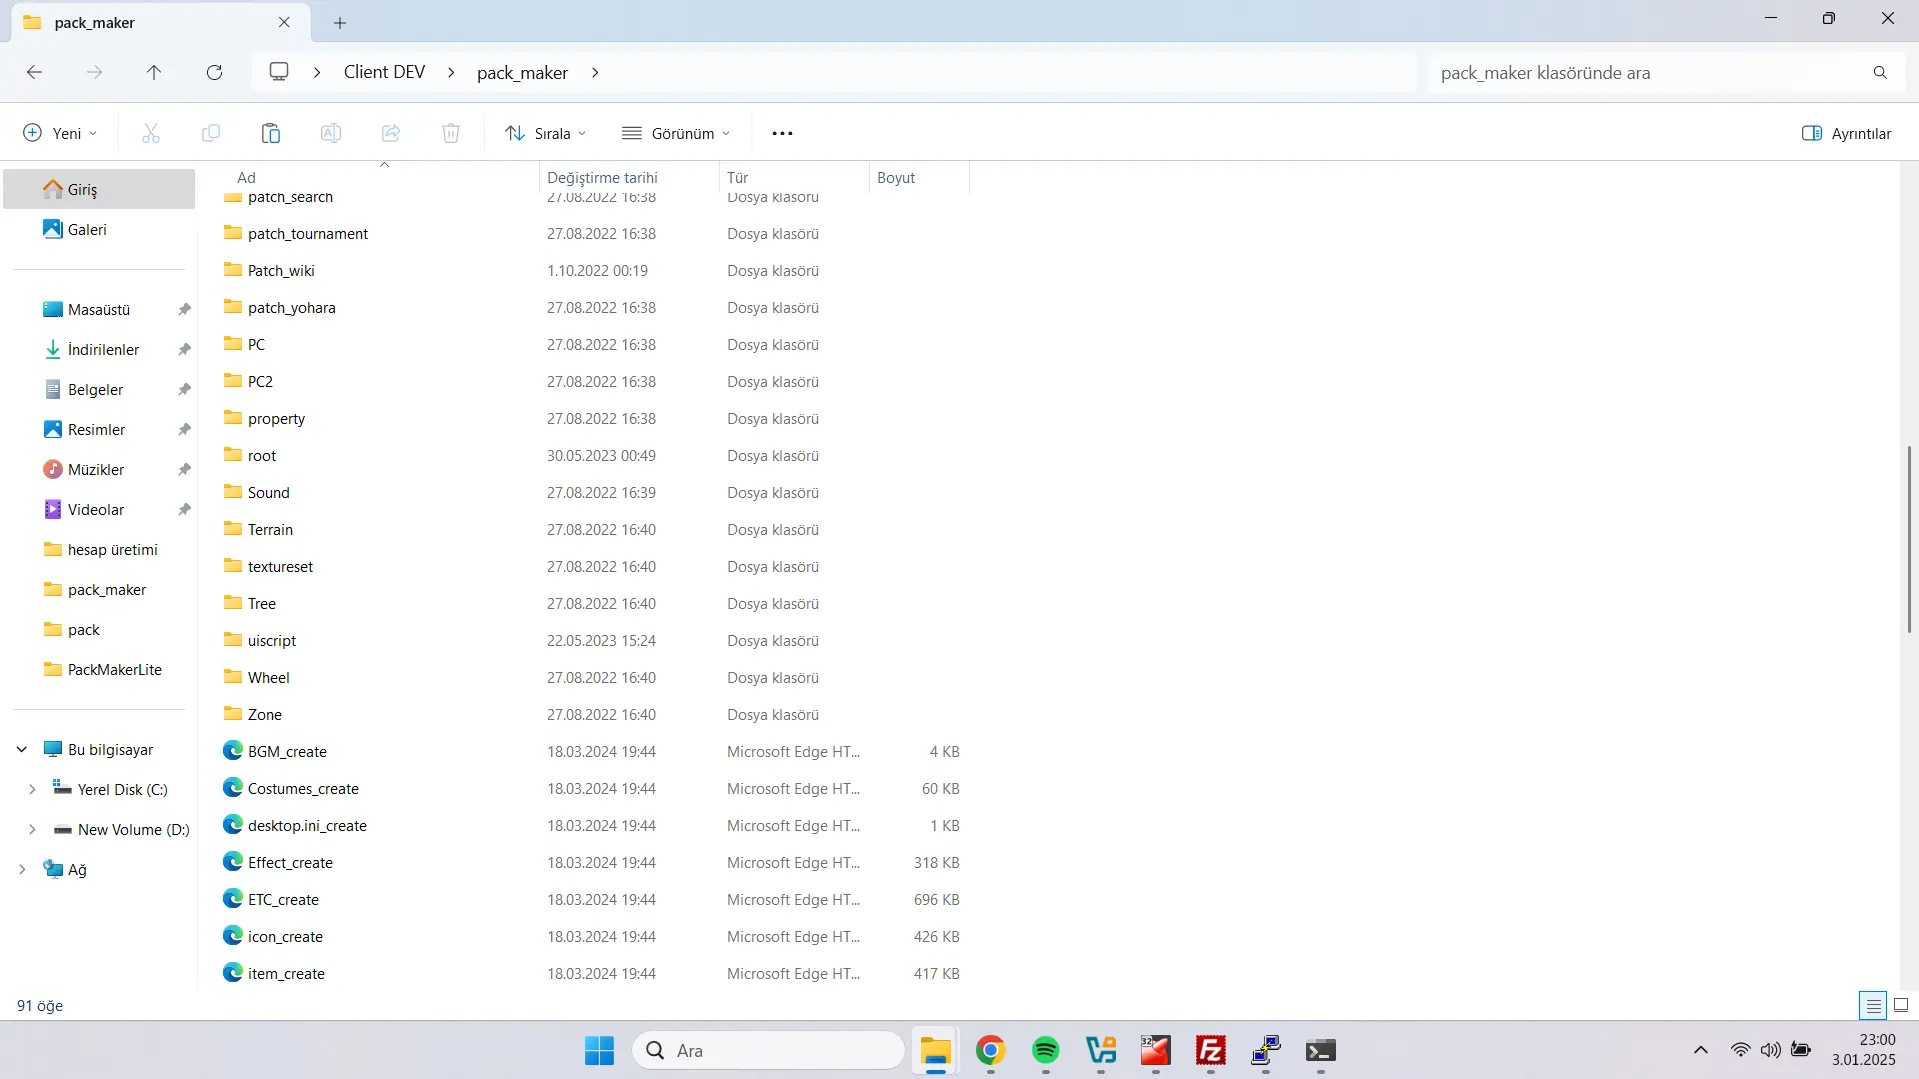Open Spotify from the taskbar
The image size is (1919, 1079).
pyautogui.click(x=1045, y=1050)
